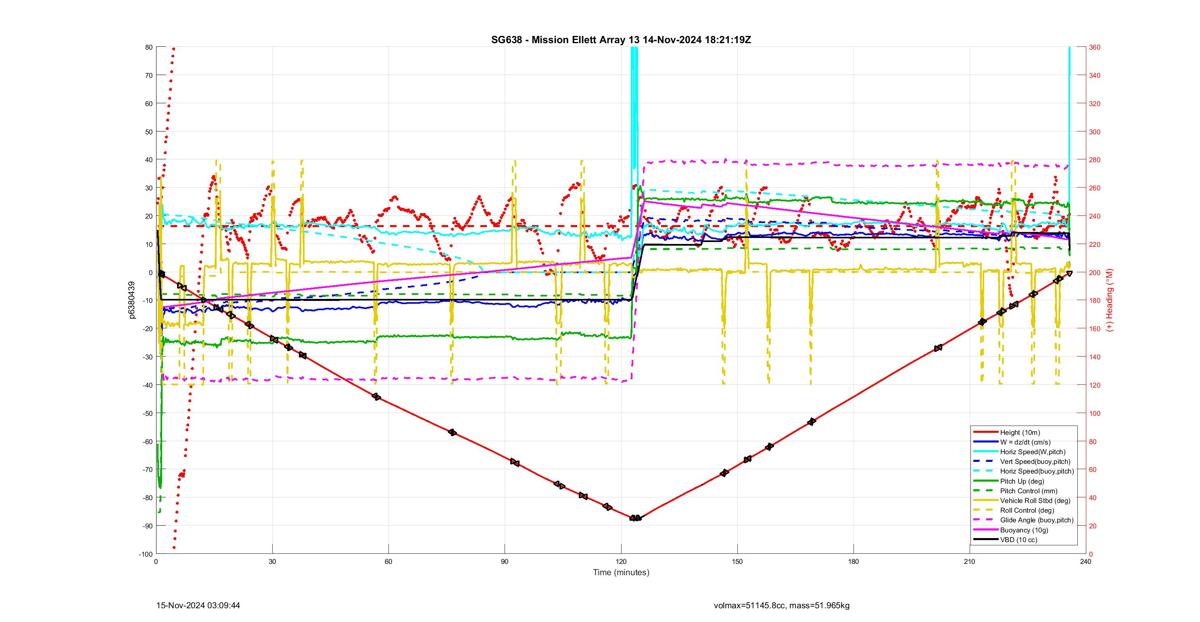The image size is (1200, 622).
Task: Click the right axis tick label '300'
Action: 1095,131
